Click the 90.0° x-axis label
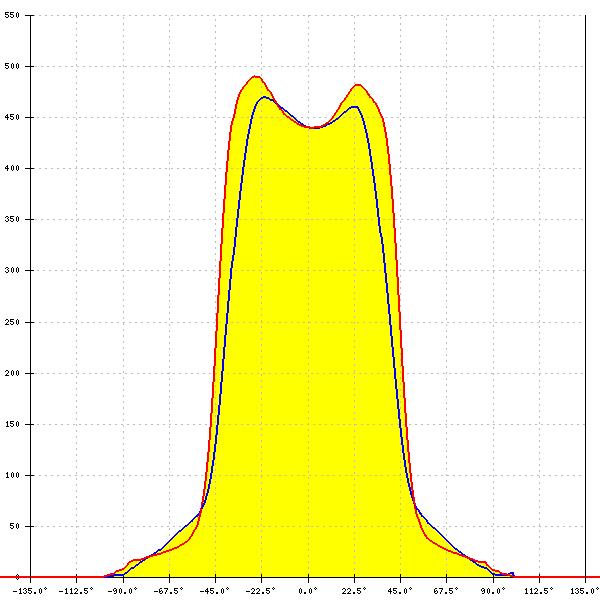600x600 pixels. [493, 591]
